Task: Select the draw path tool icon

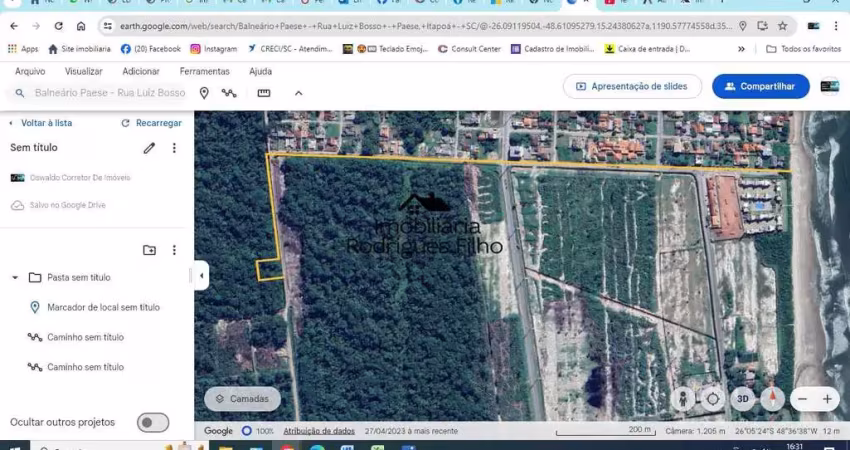Action: point(229,93)
